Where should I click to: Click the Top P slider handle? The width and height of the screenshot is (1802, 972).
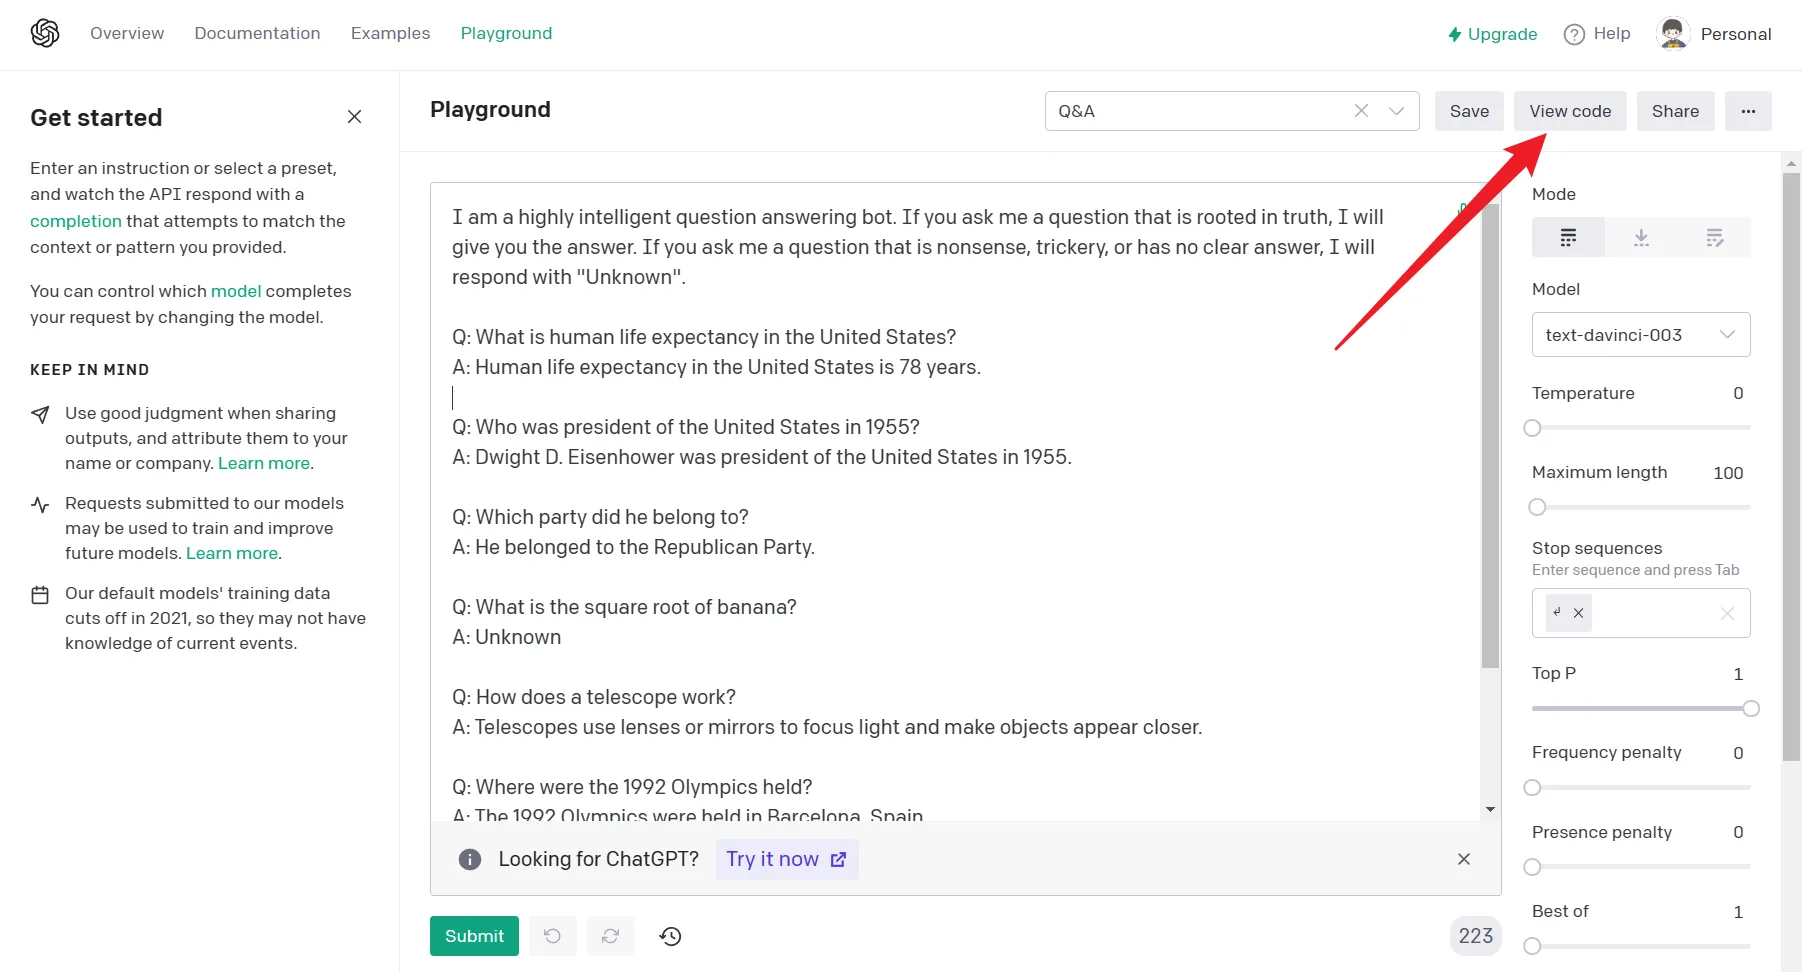[x=1751, y=708]
